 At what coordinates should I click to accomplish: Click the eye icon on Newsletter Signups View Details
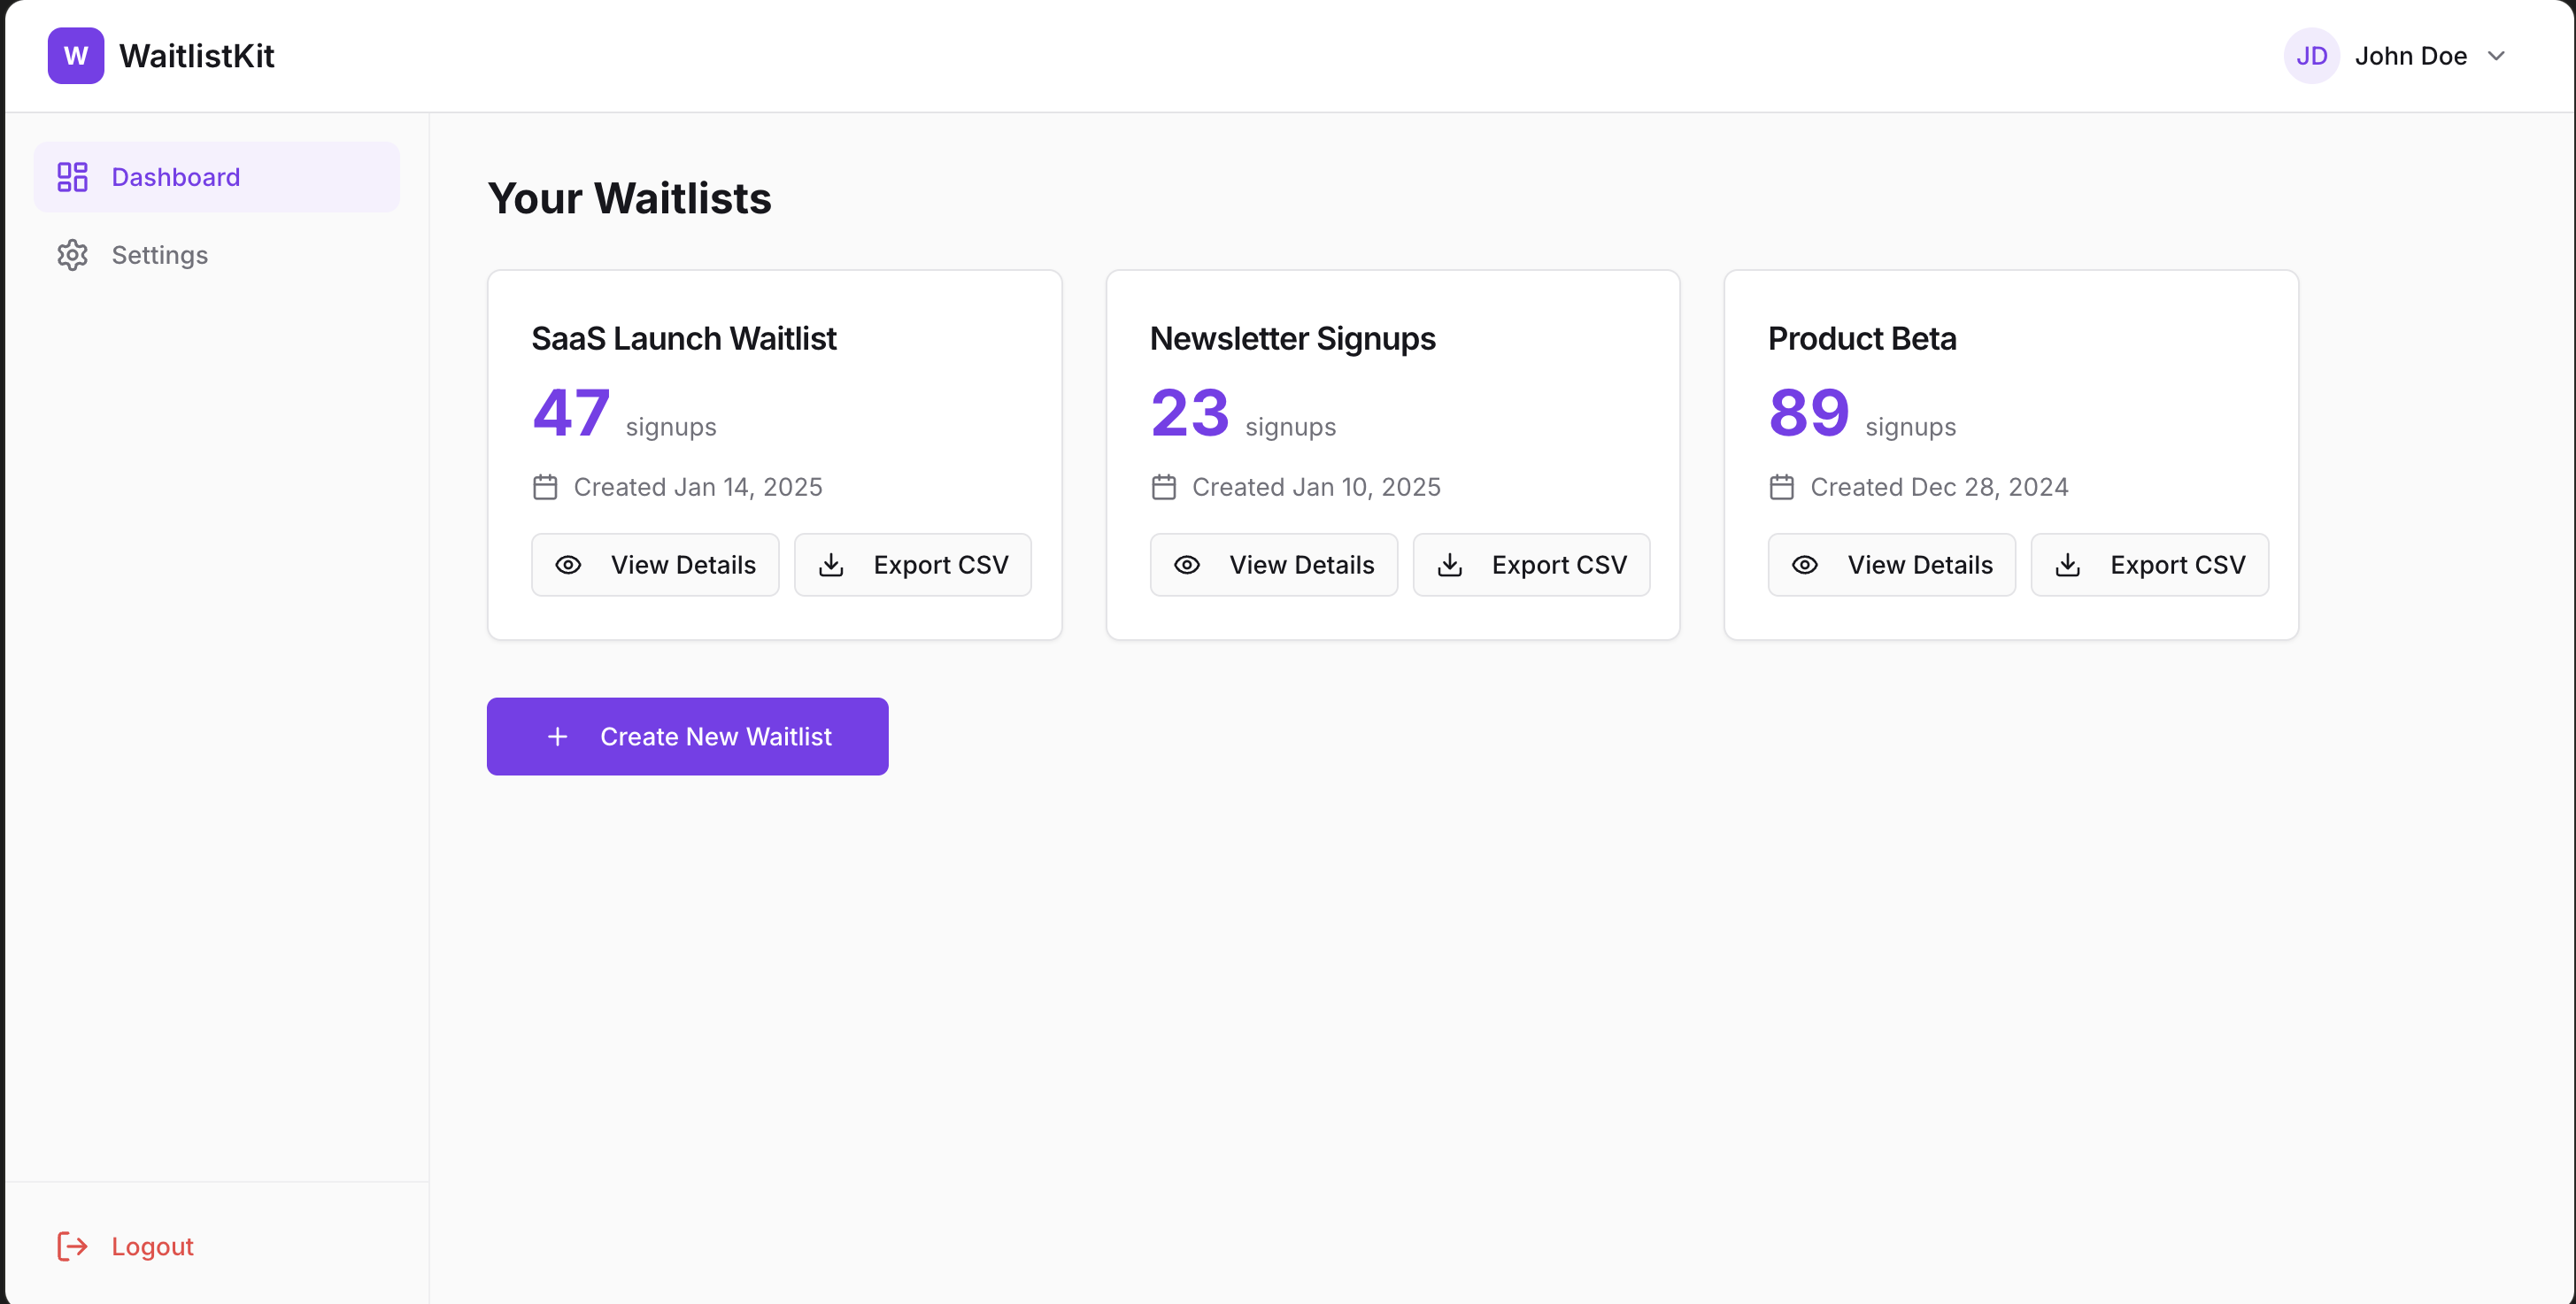click(x=1187, y=565)
